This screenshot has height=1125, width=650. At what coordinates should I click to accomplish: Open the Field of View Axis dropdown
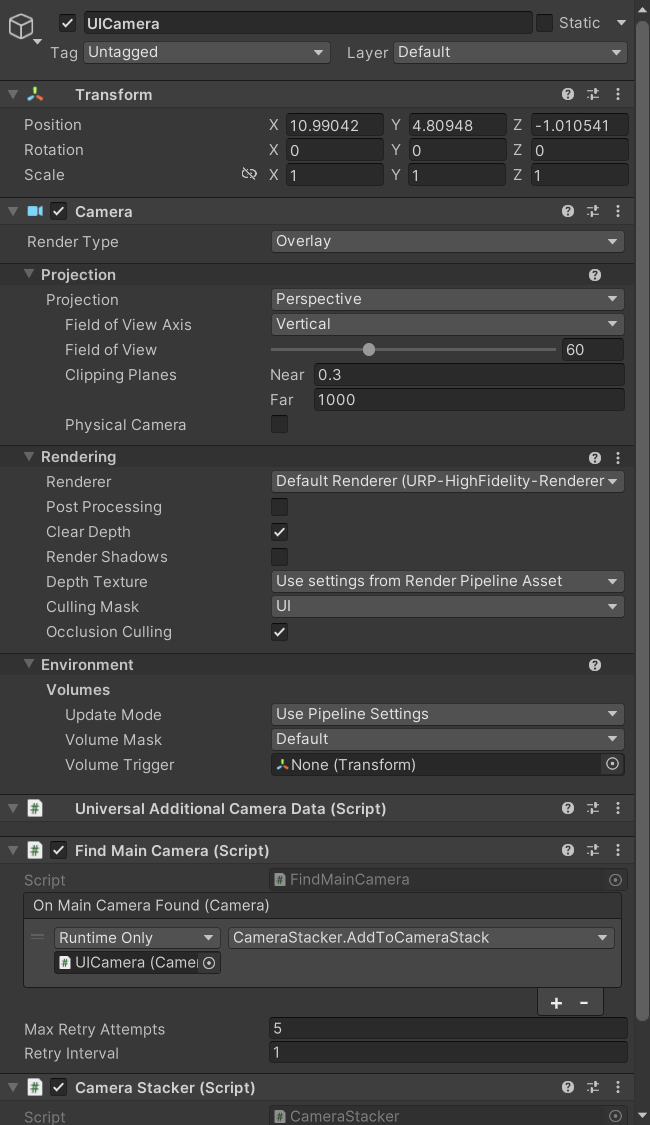click(x=448, y=324)
